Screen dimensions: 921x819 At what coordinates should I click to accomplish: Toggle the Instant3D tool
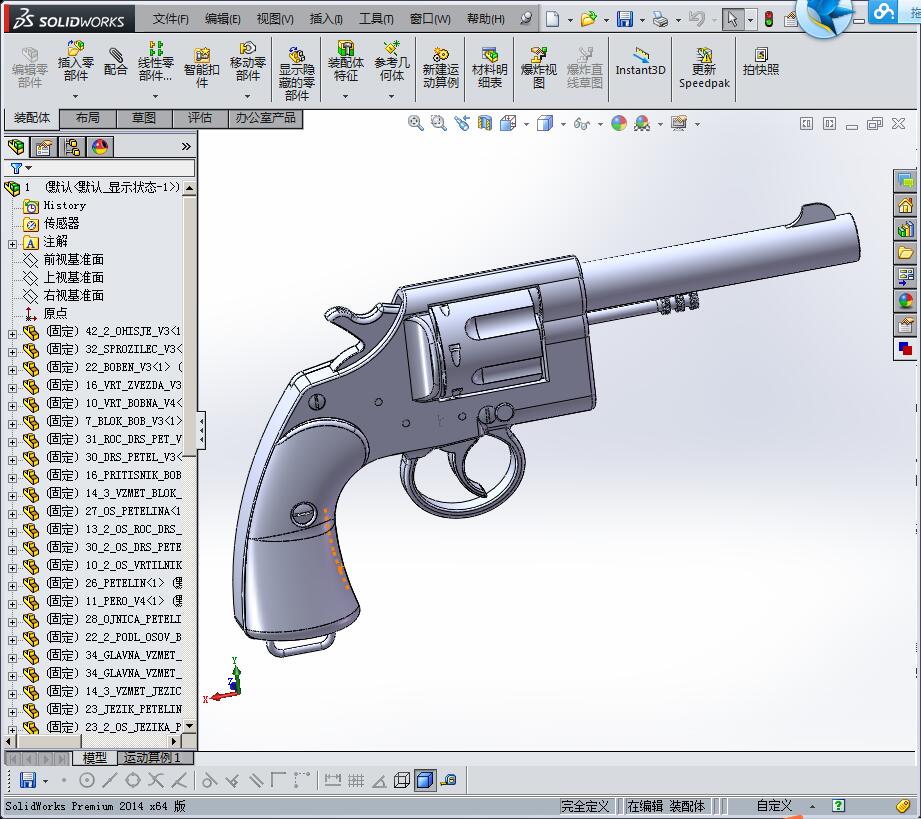pyautogui.click(x=640, y=62)
